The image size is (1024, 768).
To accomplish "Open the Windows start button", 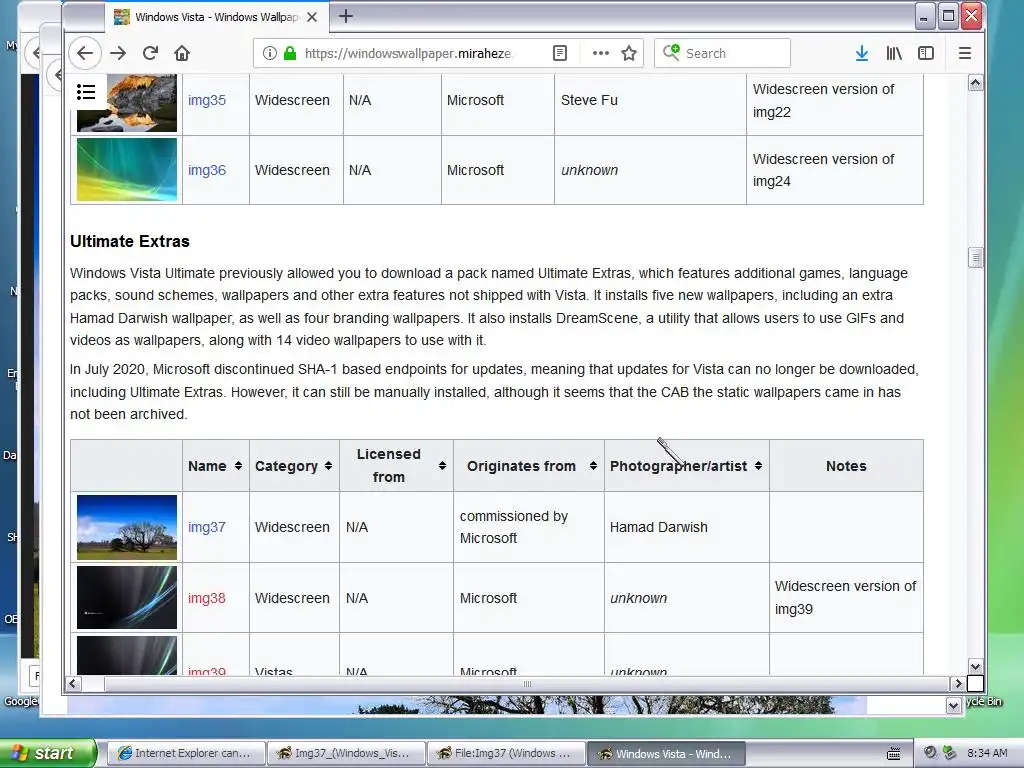I will point(48,754).
